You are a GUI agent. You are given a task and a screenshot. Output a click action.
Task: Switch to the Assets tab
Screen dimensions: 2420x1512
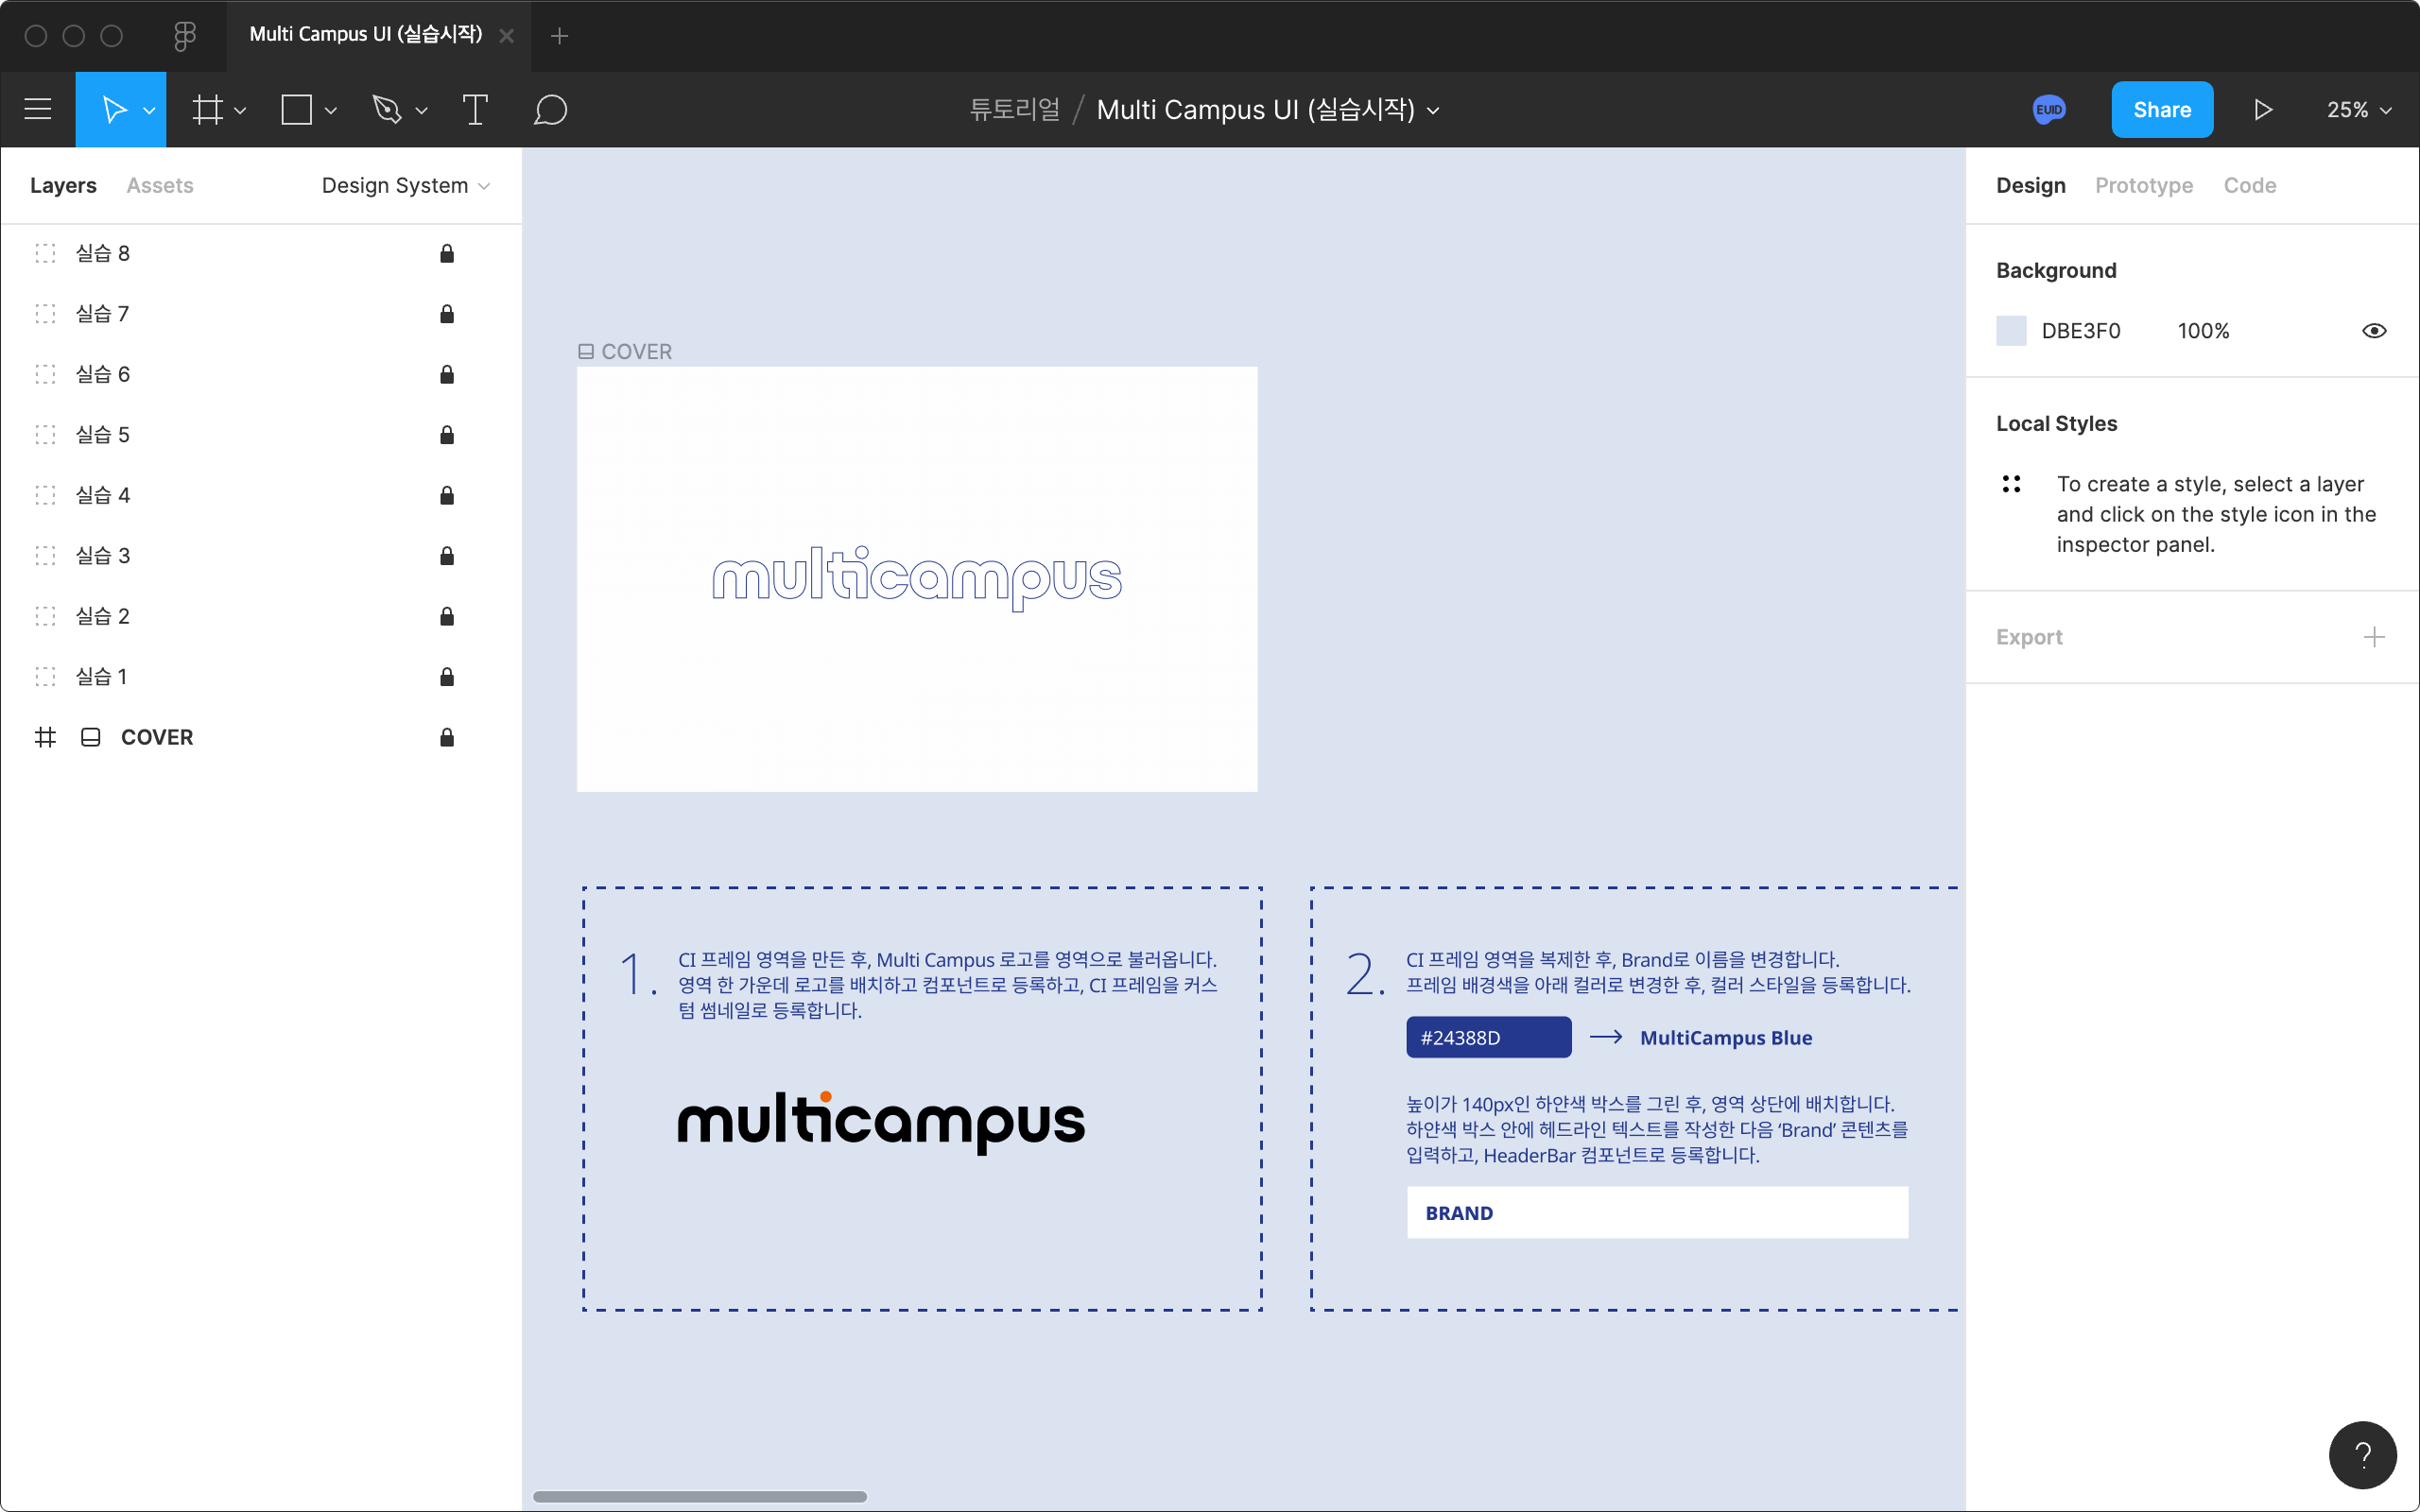160,186
